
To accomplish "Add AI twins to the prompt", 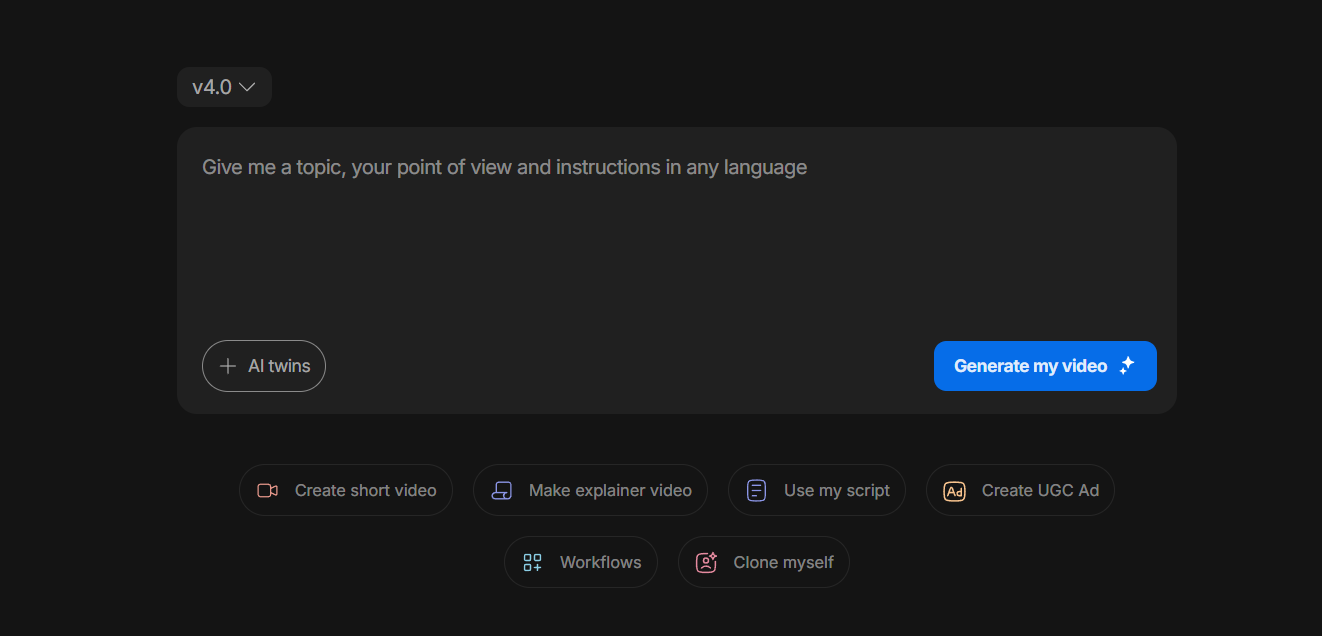I will [x=264, y=366].
